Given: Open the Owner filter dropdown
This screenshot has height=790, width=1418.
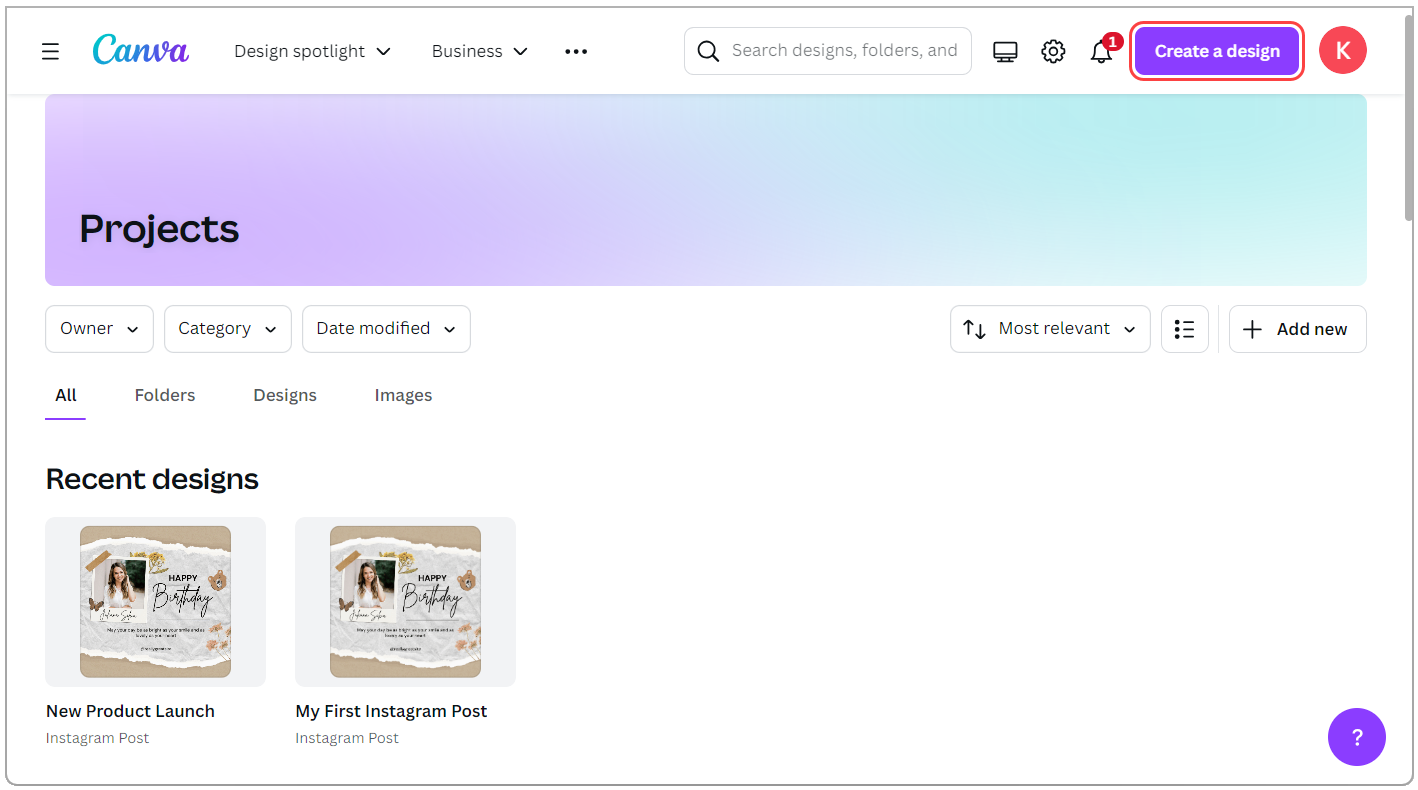Looking at the screenshot, I should tap(98, 328).
